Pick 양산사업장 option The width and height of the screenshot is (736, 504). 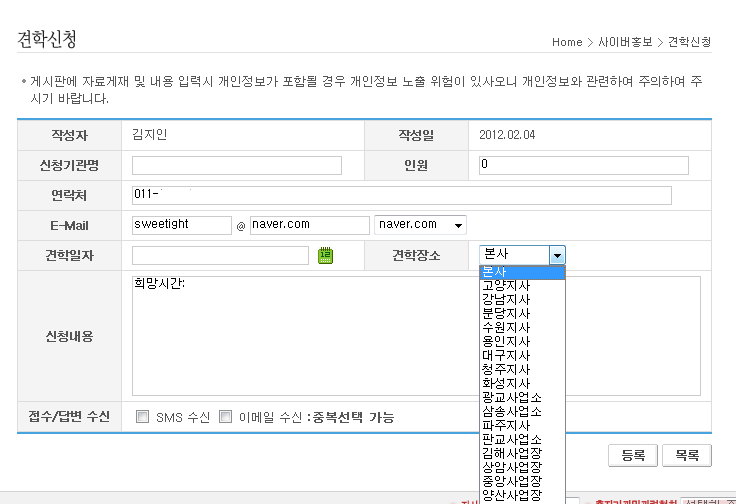click(x=522, y=496)
